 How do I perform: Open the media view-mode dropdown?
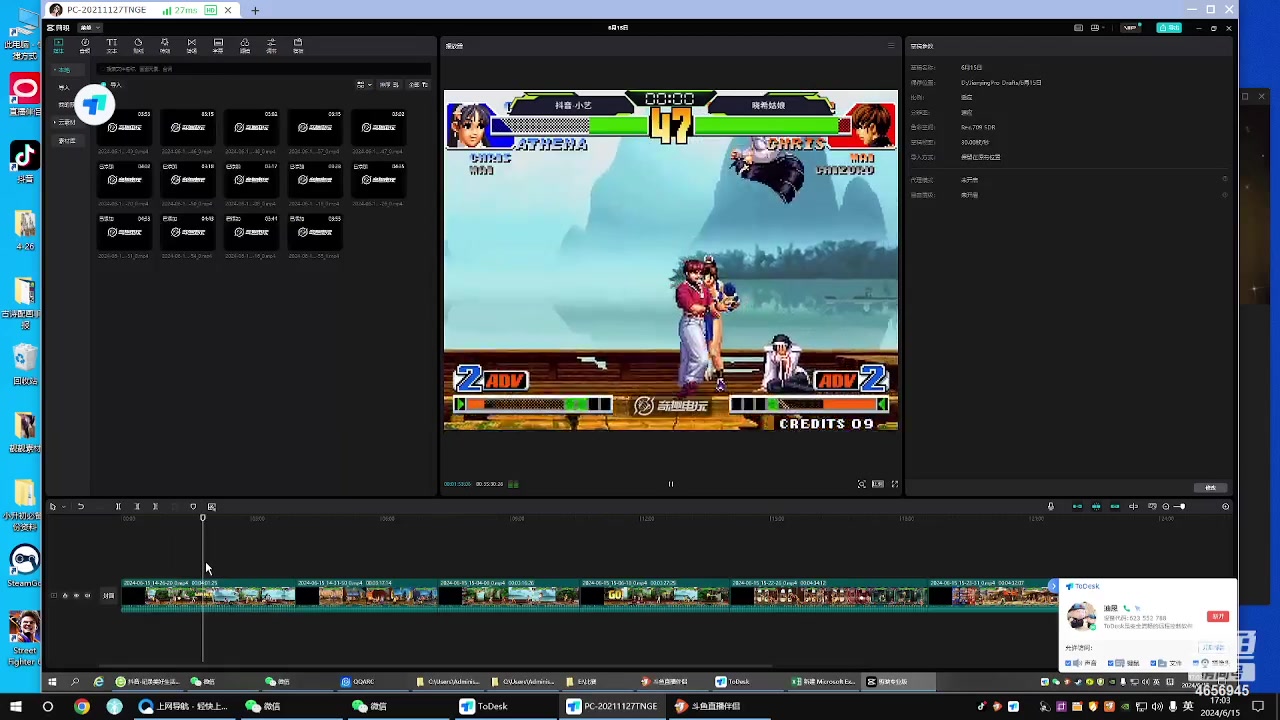(364, 85)
